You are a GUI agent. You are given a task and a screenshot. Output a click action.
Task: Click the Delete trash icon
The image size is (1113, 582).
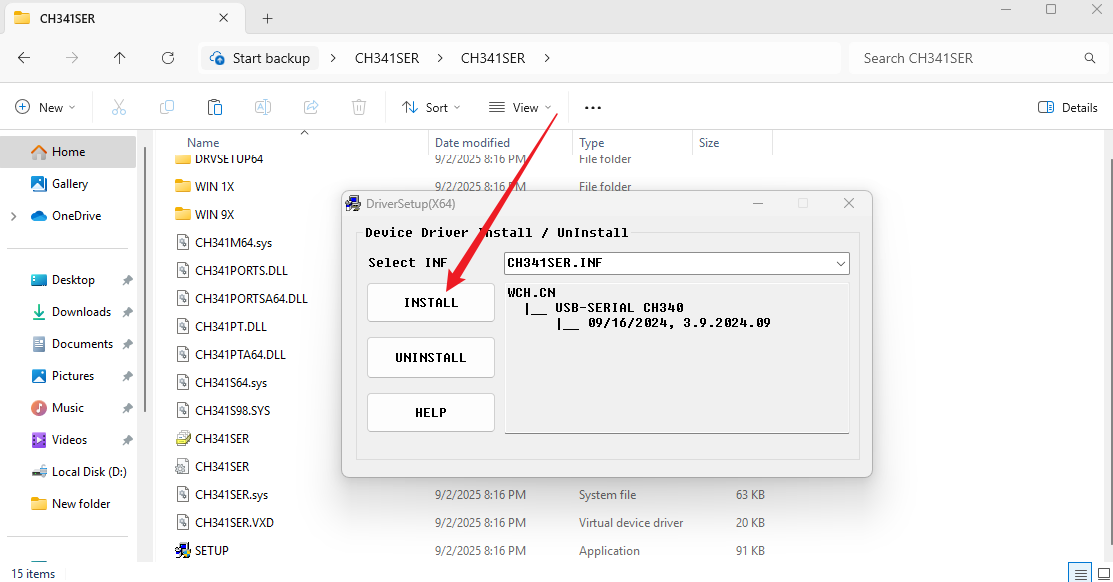[x=358, y=107]
